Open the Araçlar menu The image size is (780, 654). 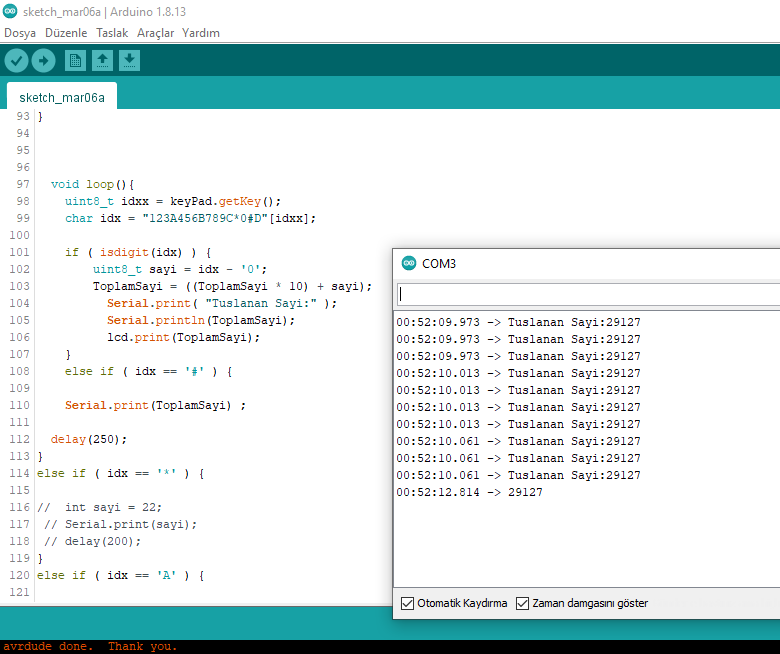(x=155, y=33)
